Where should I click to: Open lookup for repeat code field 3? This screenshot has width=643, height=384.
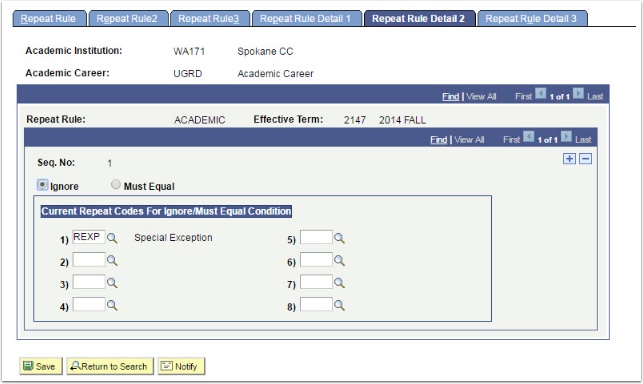click(112, 283)
